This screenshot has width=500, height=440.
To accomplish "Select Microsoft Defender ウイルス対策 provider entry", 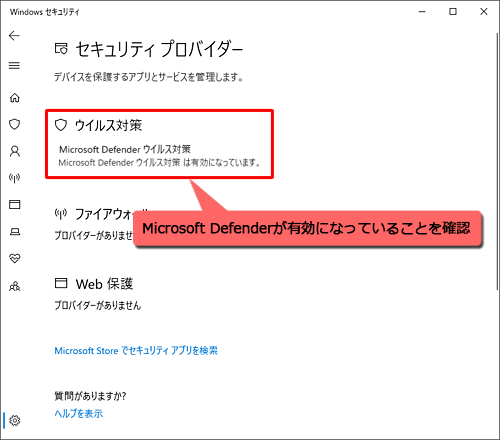I will pyautogui.click(x=159, y=156).
